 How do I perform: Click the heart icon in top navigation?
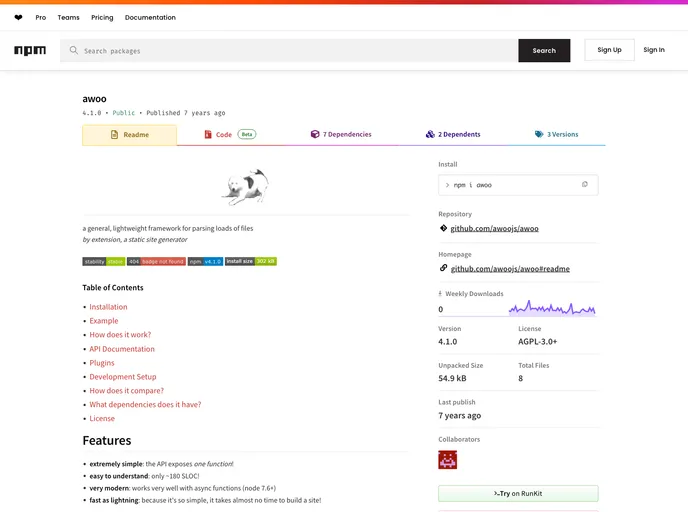point(18,18)
